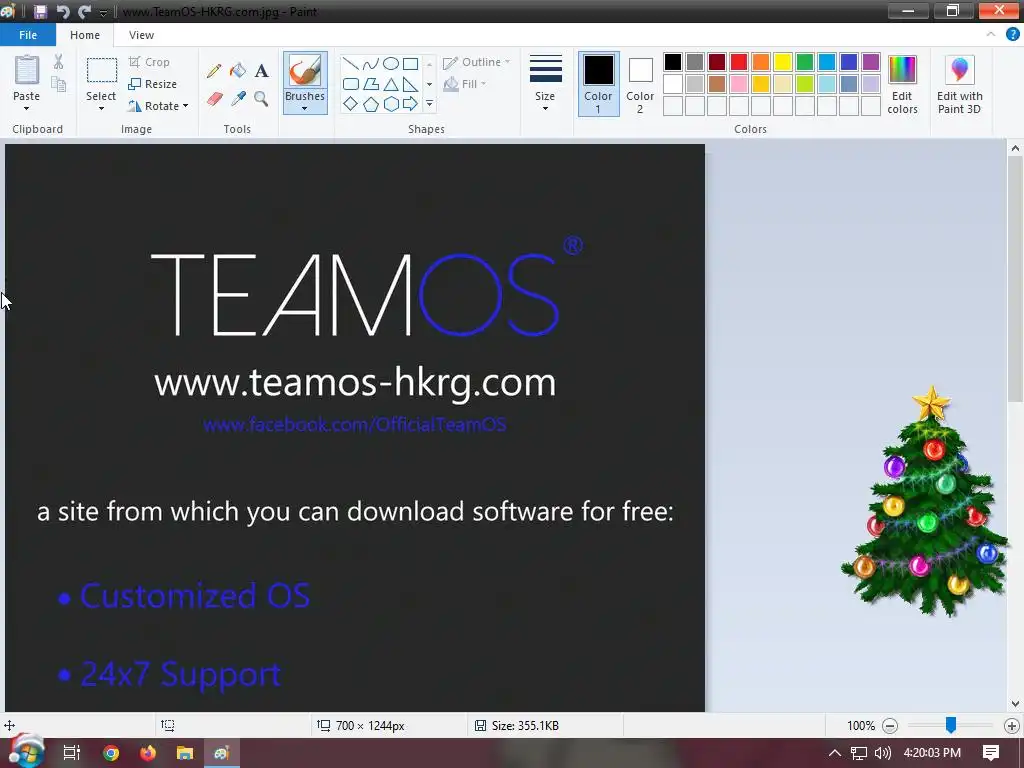
Task: Click the Save icon in title bar
Action: coord(40,11)
